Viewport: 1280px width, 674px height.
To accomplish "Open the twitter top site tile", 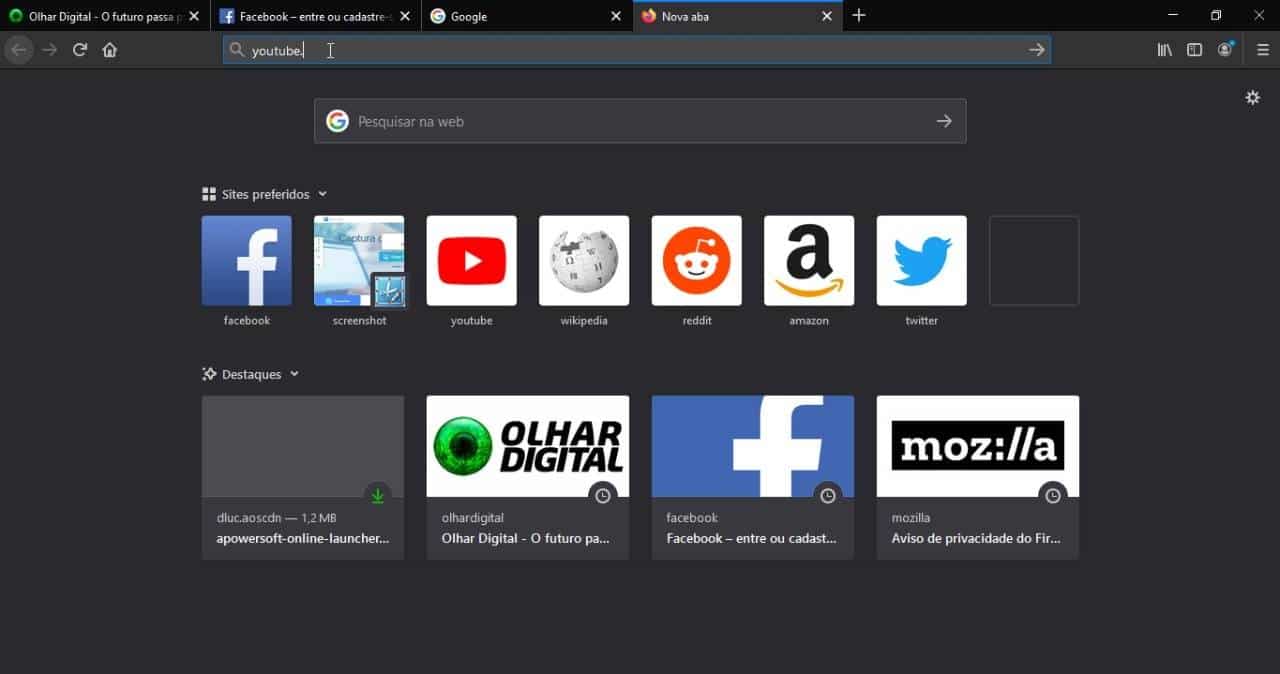I will click(x=922, y=261).
